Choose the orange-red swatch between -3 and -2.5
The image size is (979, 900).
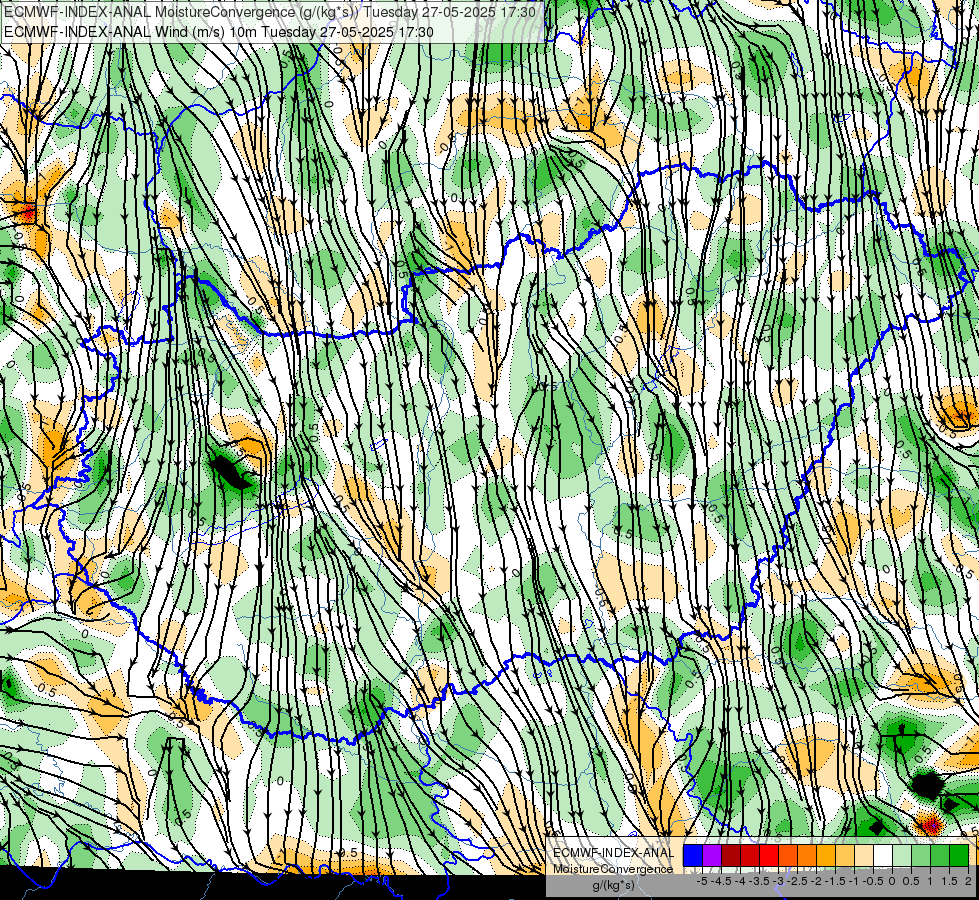coord(788,855)
